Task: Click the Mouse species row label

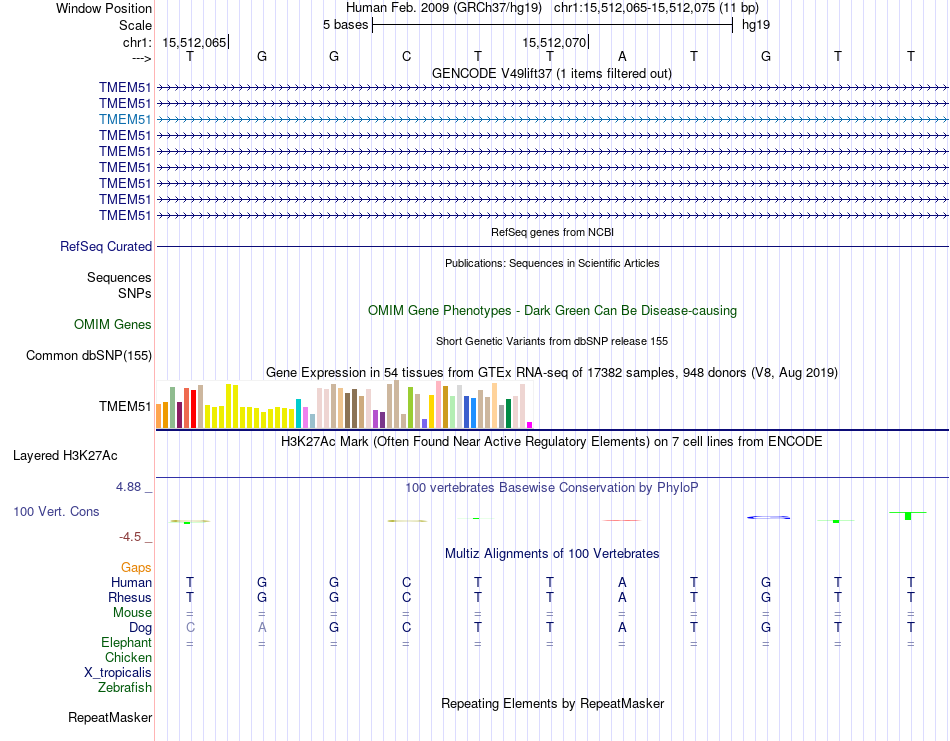Action: (x=132, y=613)
